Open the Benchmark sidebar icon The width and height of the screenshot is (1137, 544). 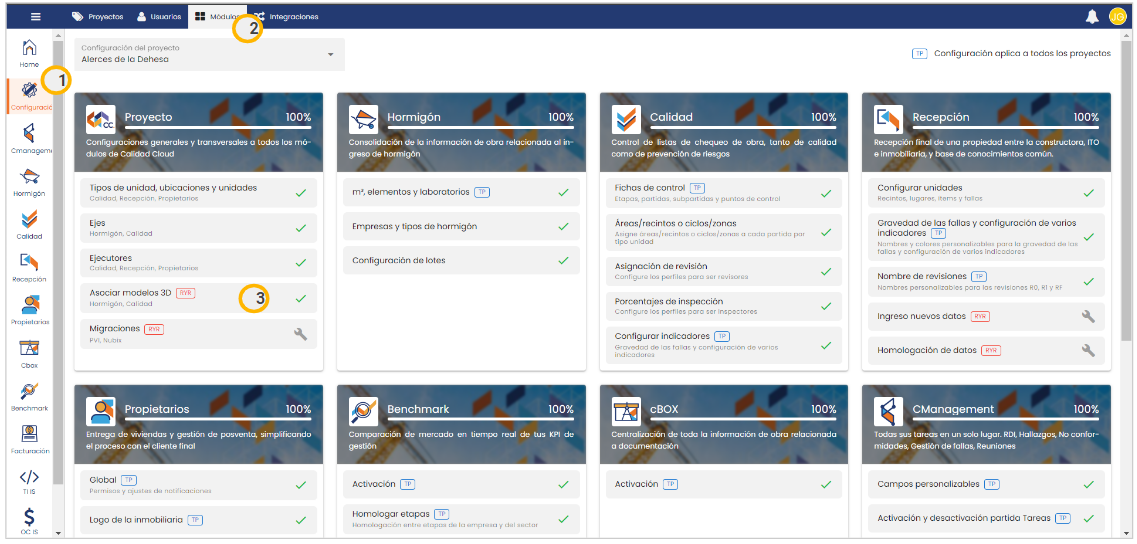tap(29, 397)
